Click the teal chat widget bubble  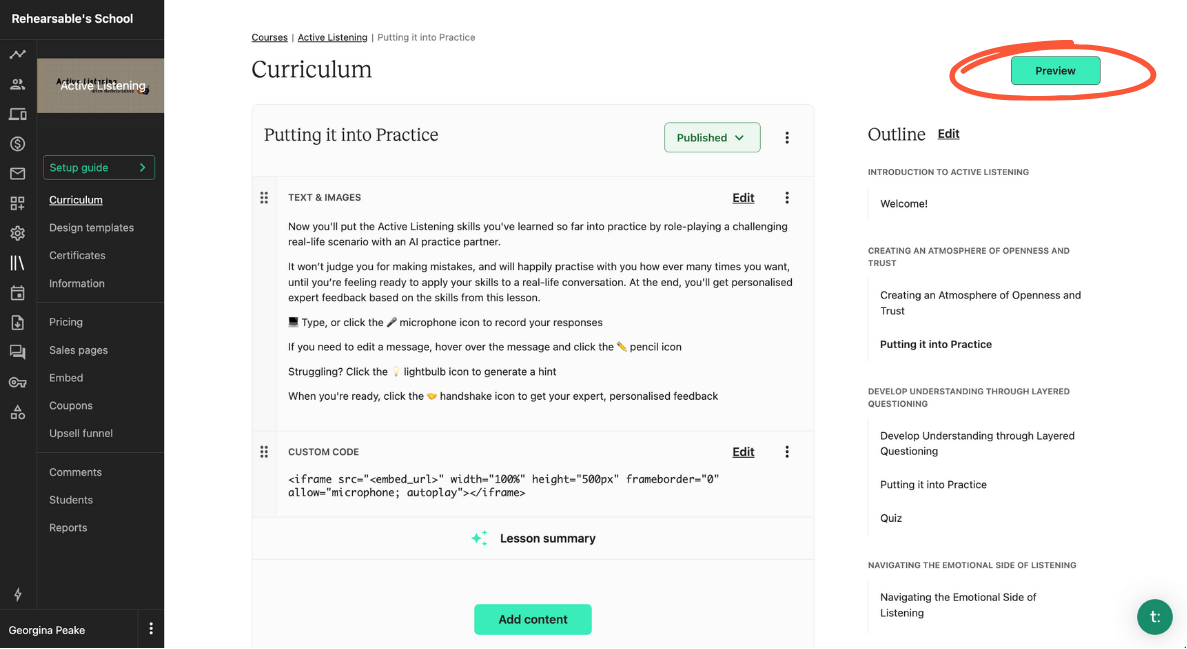click(x=1155, y=616)
